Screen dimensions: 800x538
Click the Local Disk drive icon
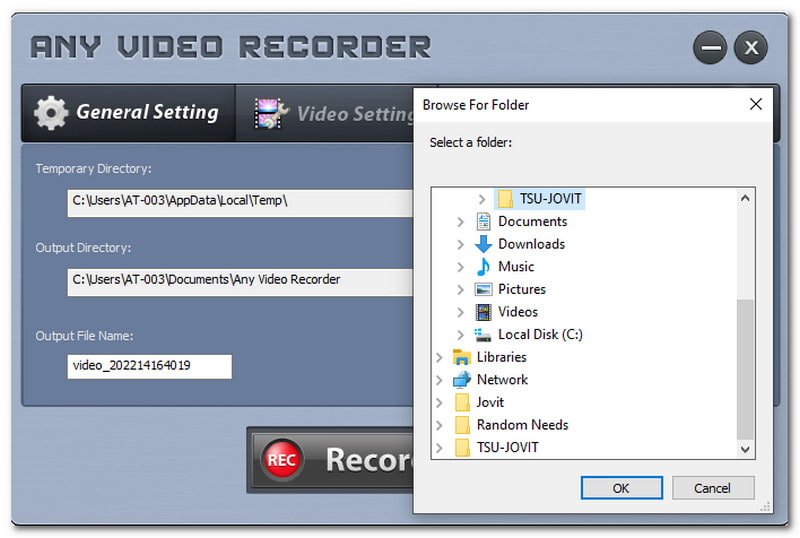click(x=483, y=335)
